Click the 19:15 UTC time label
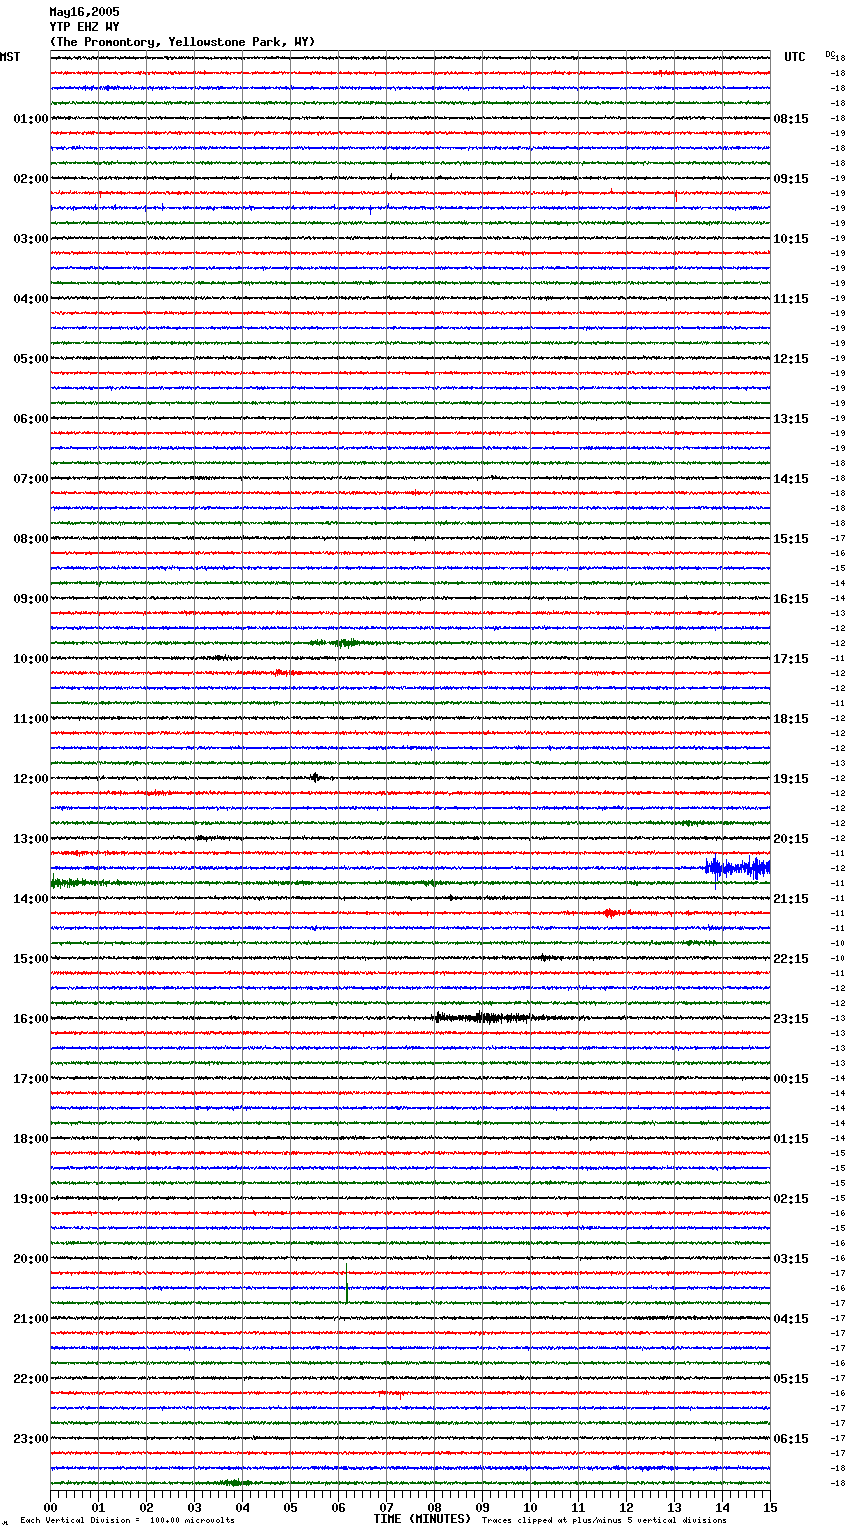Image resolution: width=850 pixels, height=1534 pixels. point(791,779)
